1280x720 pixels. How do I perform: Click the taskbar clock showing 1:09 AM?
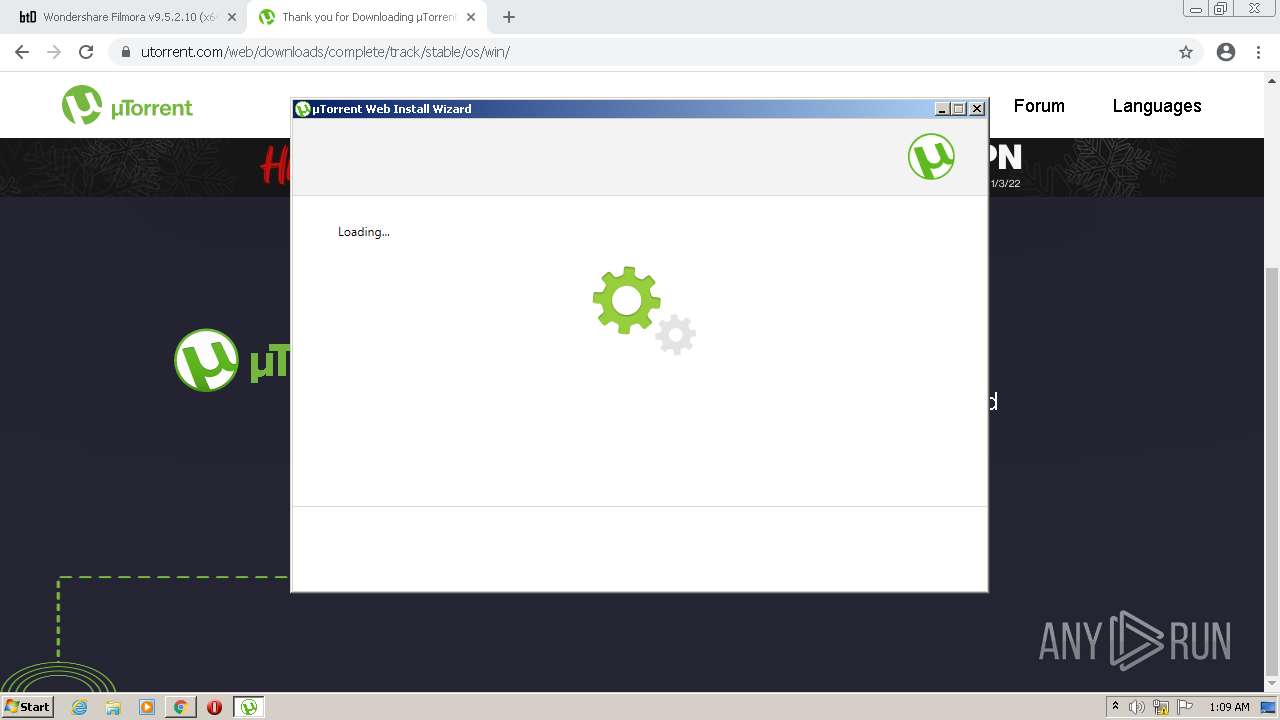pyautogui.click(x=1229, y=707)
